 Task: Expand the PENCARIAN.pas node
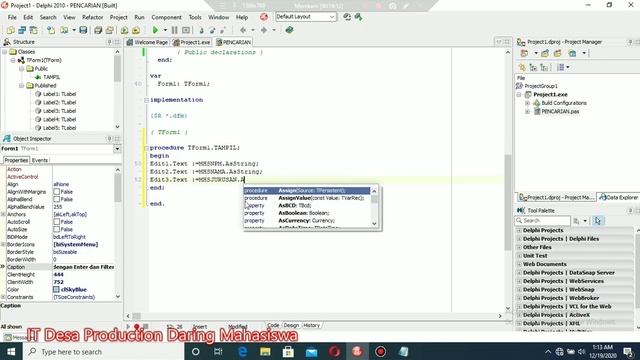click(x=527, y=111)
